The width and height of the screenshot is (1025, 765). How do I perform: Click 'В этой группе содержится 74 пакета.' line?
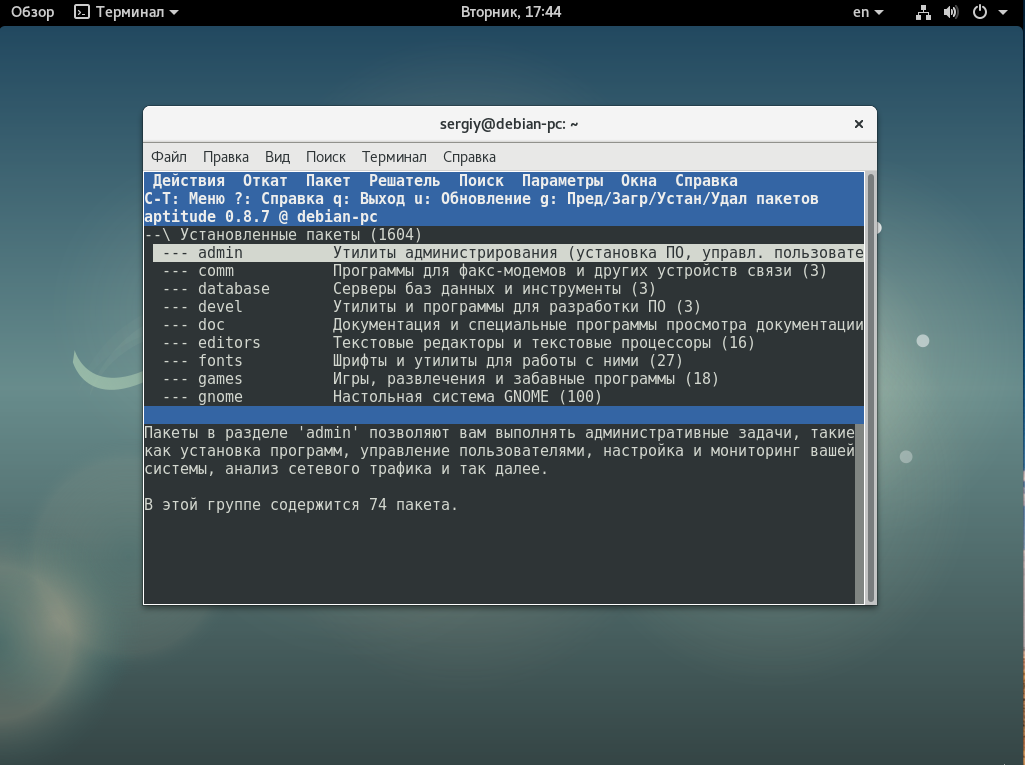[x=301, y=505]
